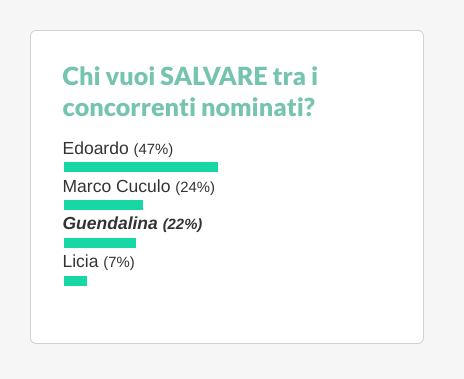
Task: Click the (22%) percentage value
Action: 182,224
